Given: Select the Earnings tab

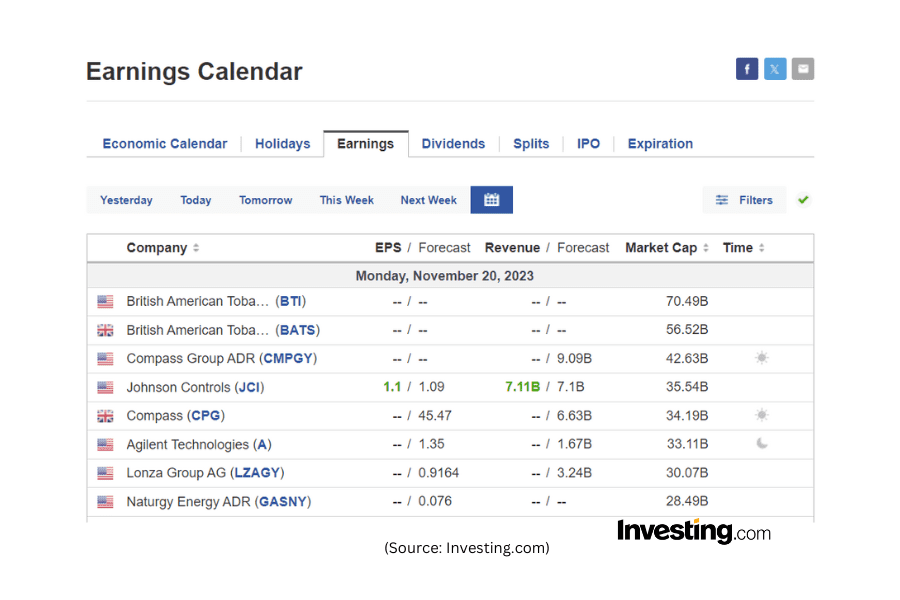Looking at the screenshot, I should point(366,144).
